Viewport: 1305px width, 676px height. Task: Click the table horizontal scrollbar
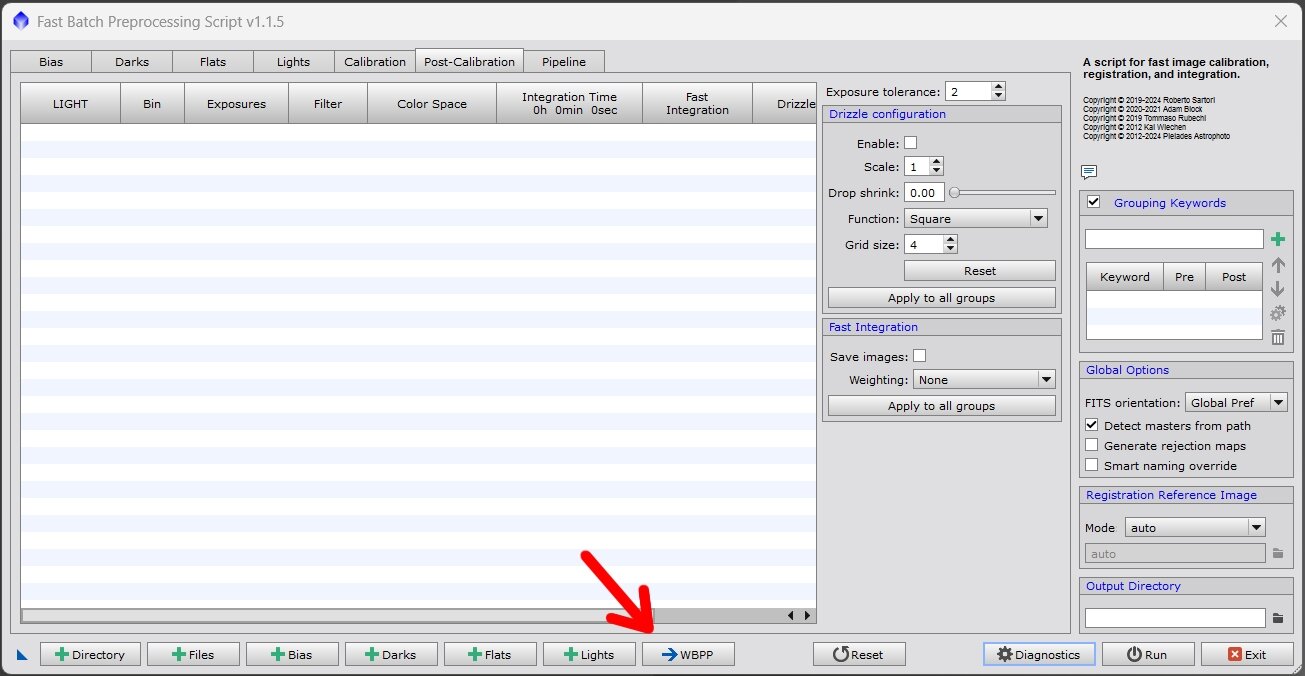(402, 616)
